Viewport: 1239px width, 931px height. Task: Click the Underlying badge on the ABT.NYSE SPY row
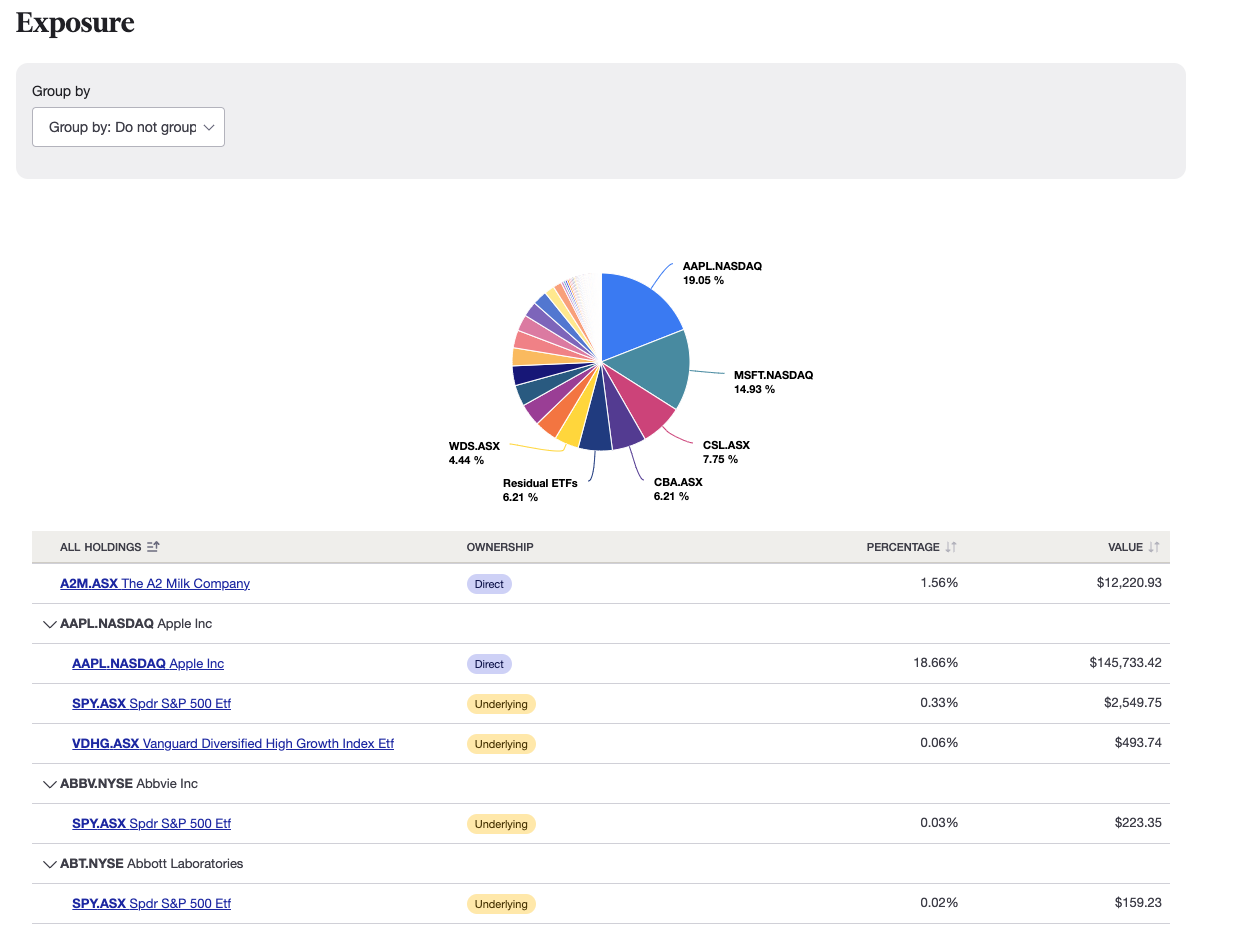pyautogui.click(x=501, y=903)
